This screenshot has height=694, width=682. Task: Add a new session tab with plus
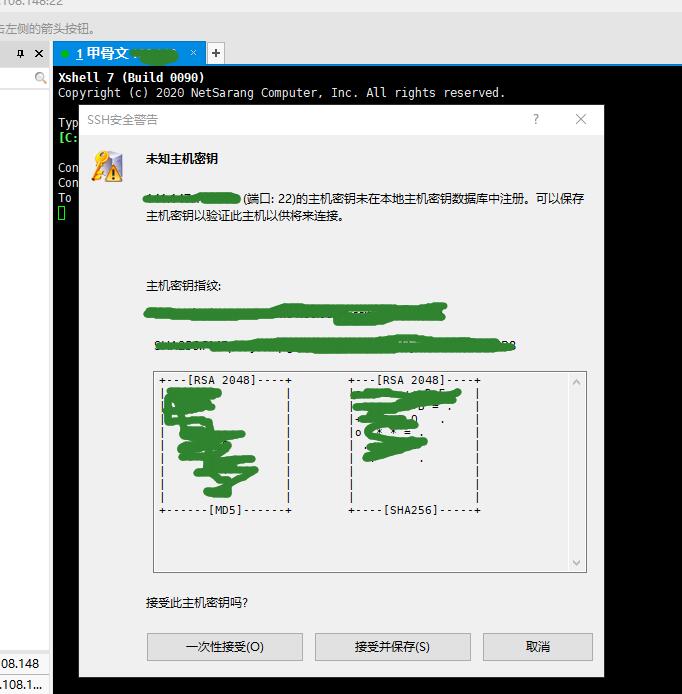216,54
